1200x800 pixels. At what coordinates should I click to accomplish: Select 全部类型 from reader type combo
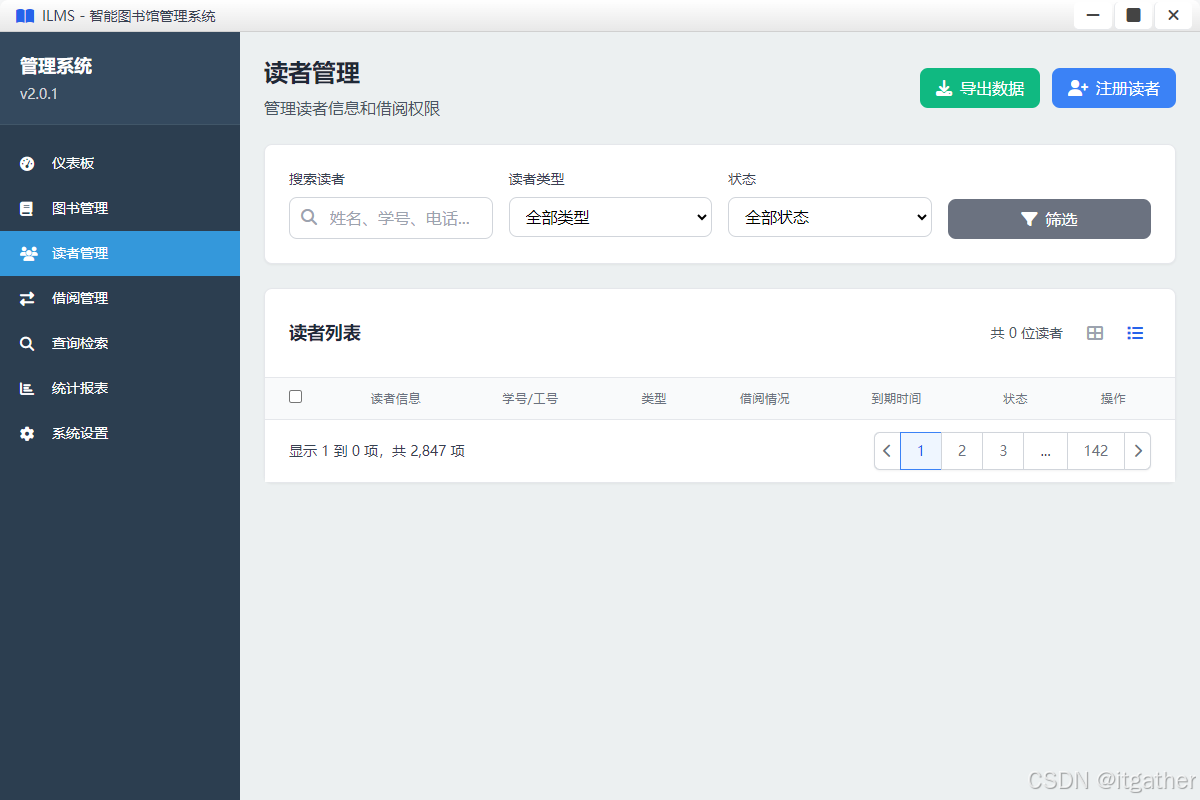[x=610, y=217]
